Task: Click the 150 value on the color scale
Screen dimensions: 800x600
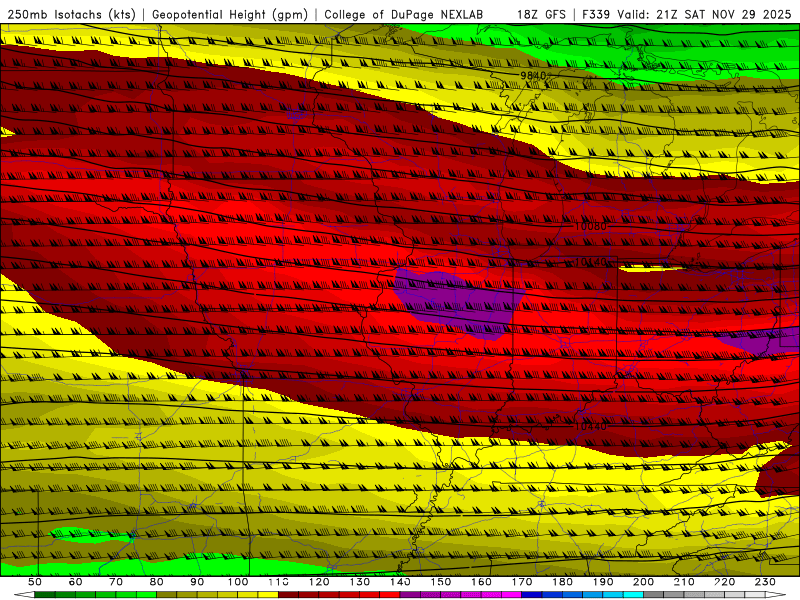Action: point(441,582)
